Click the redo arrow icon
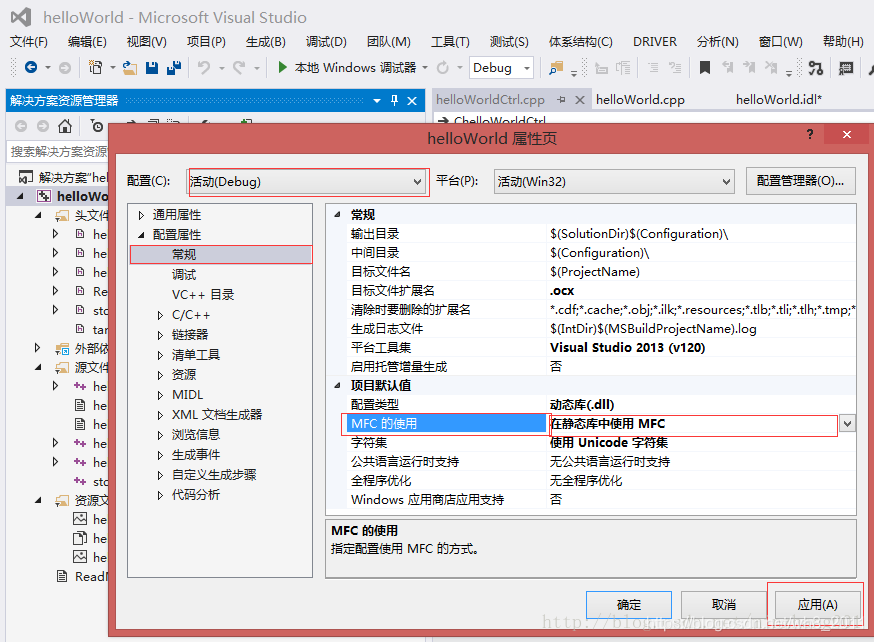Viewport: 874px width, 642px height. pyautogui.click(x=239, y=67)
